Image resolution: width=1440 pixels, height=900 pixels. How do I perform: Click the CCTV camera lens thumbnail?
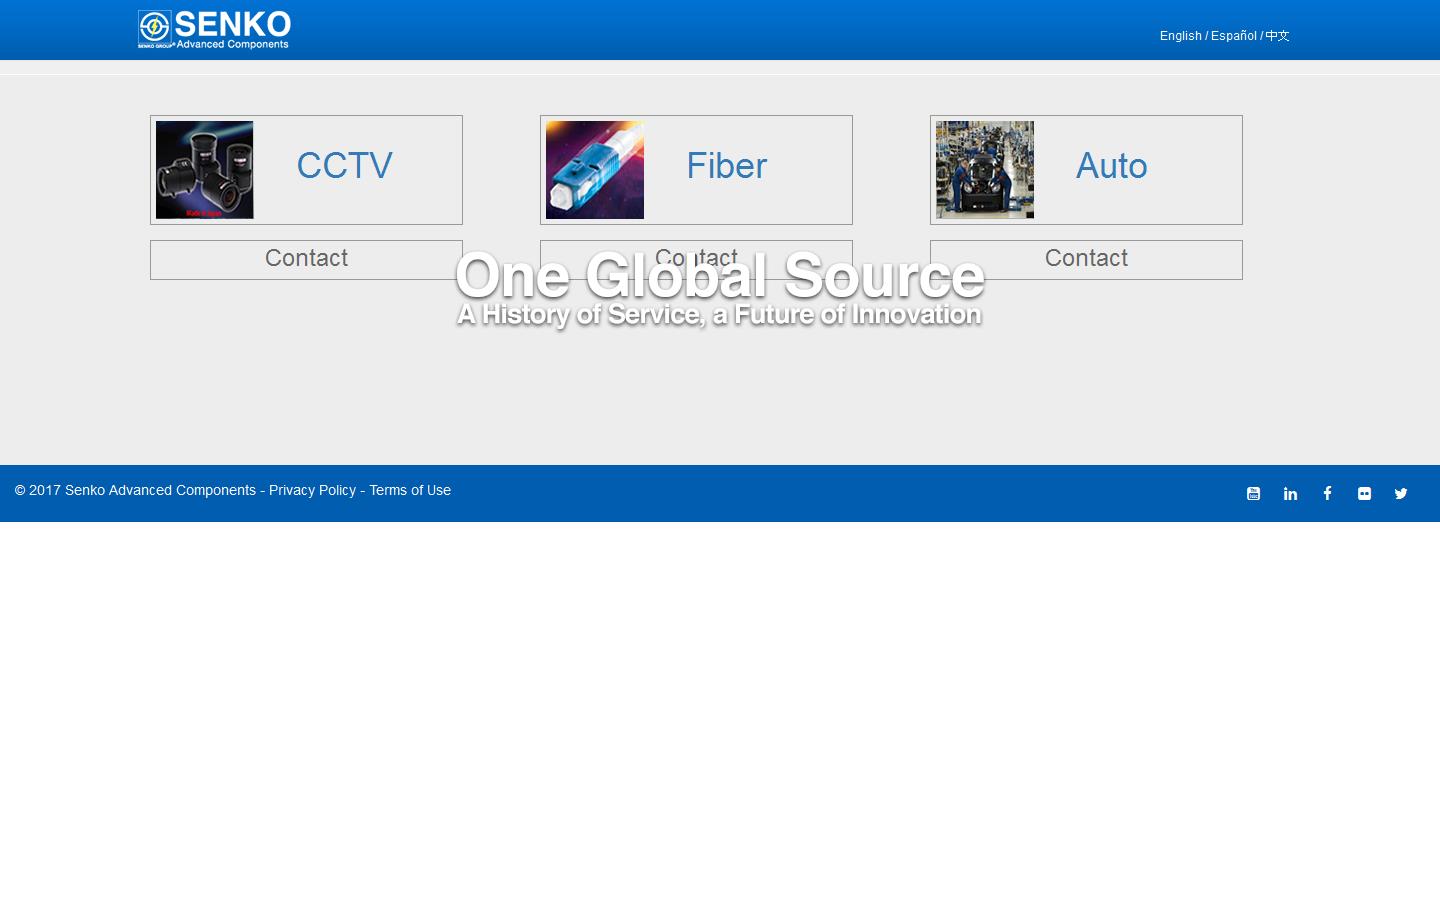(204, 169)
